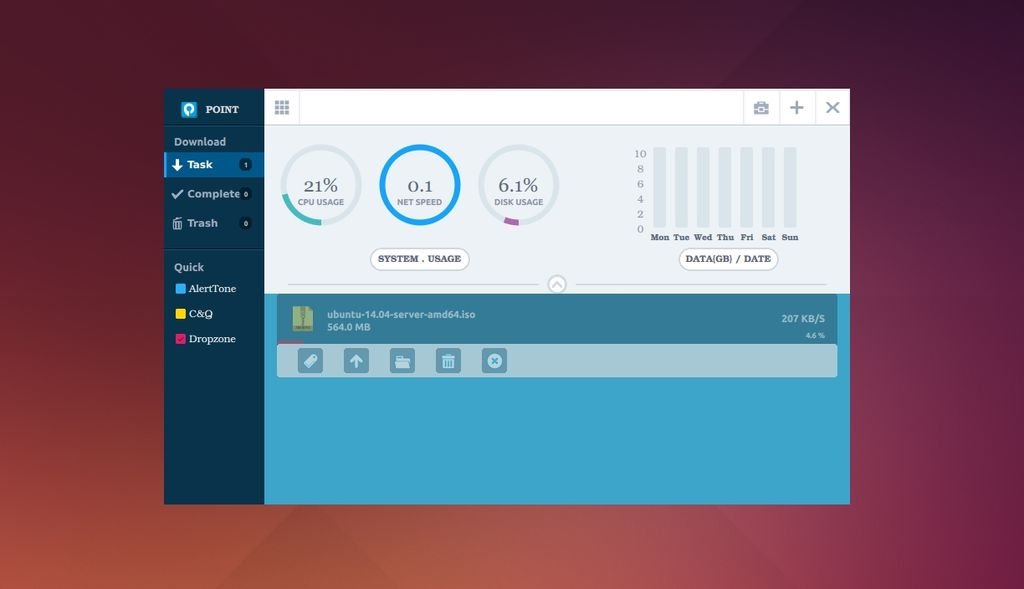Click the Download section heading
Image resolution: width=1024 pixels, height=589 pixels.
pyautogui.click(x=200, y=142)
